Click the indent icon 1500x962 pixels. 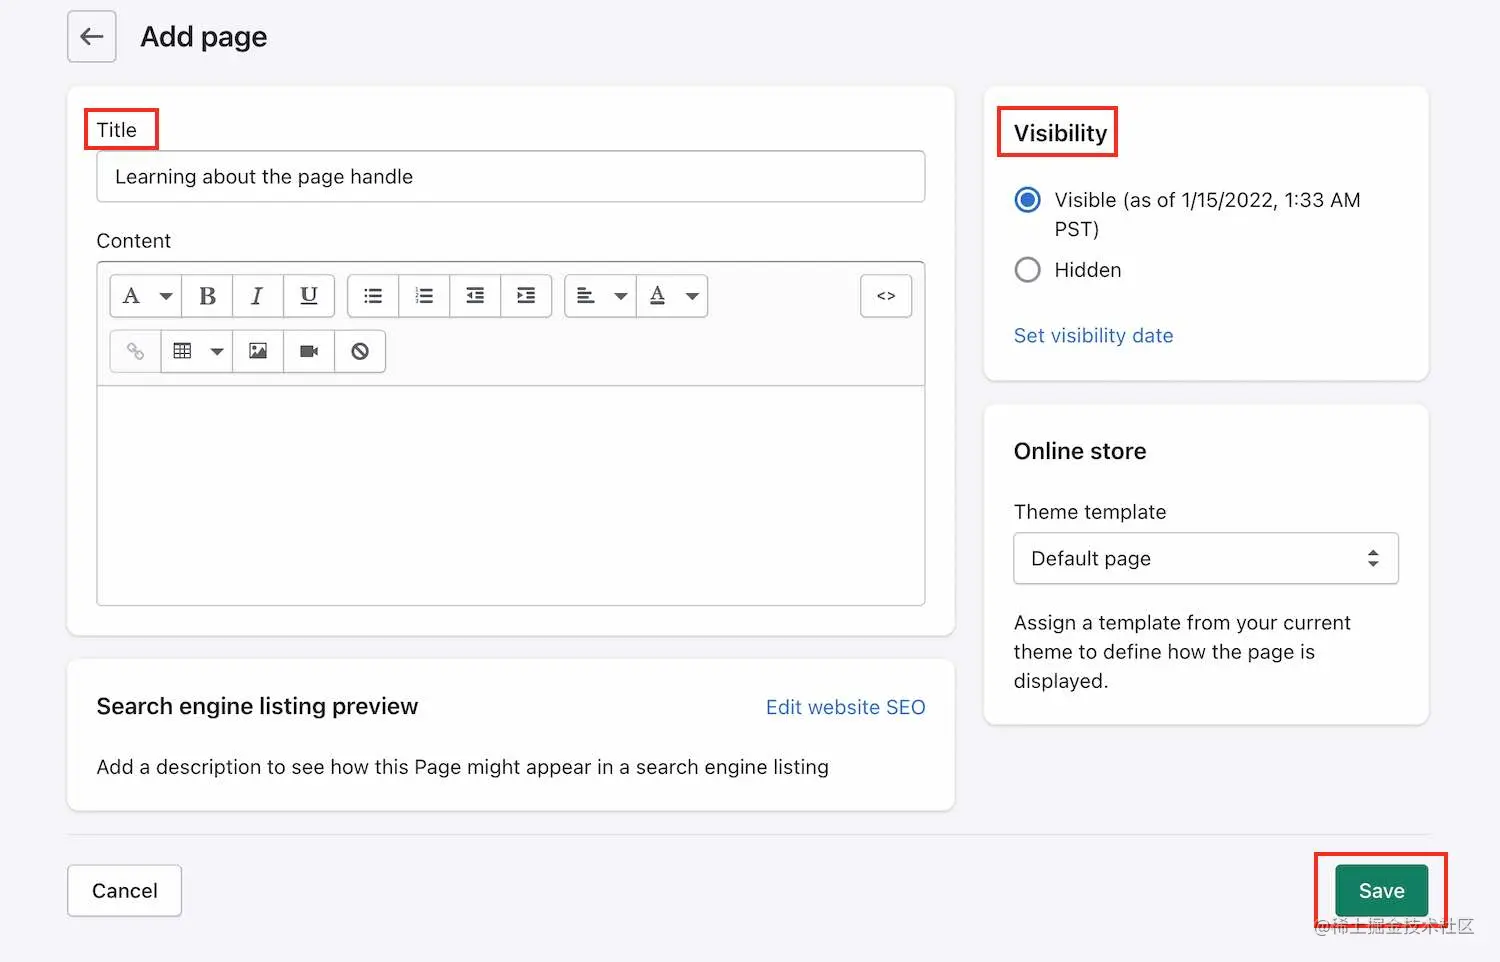tap(526, 296)
